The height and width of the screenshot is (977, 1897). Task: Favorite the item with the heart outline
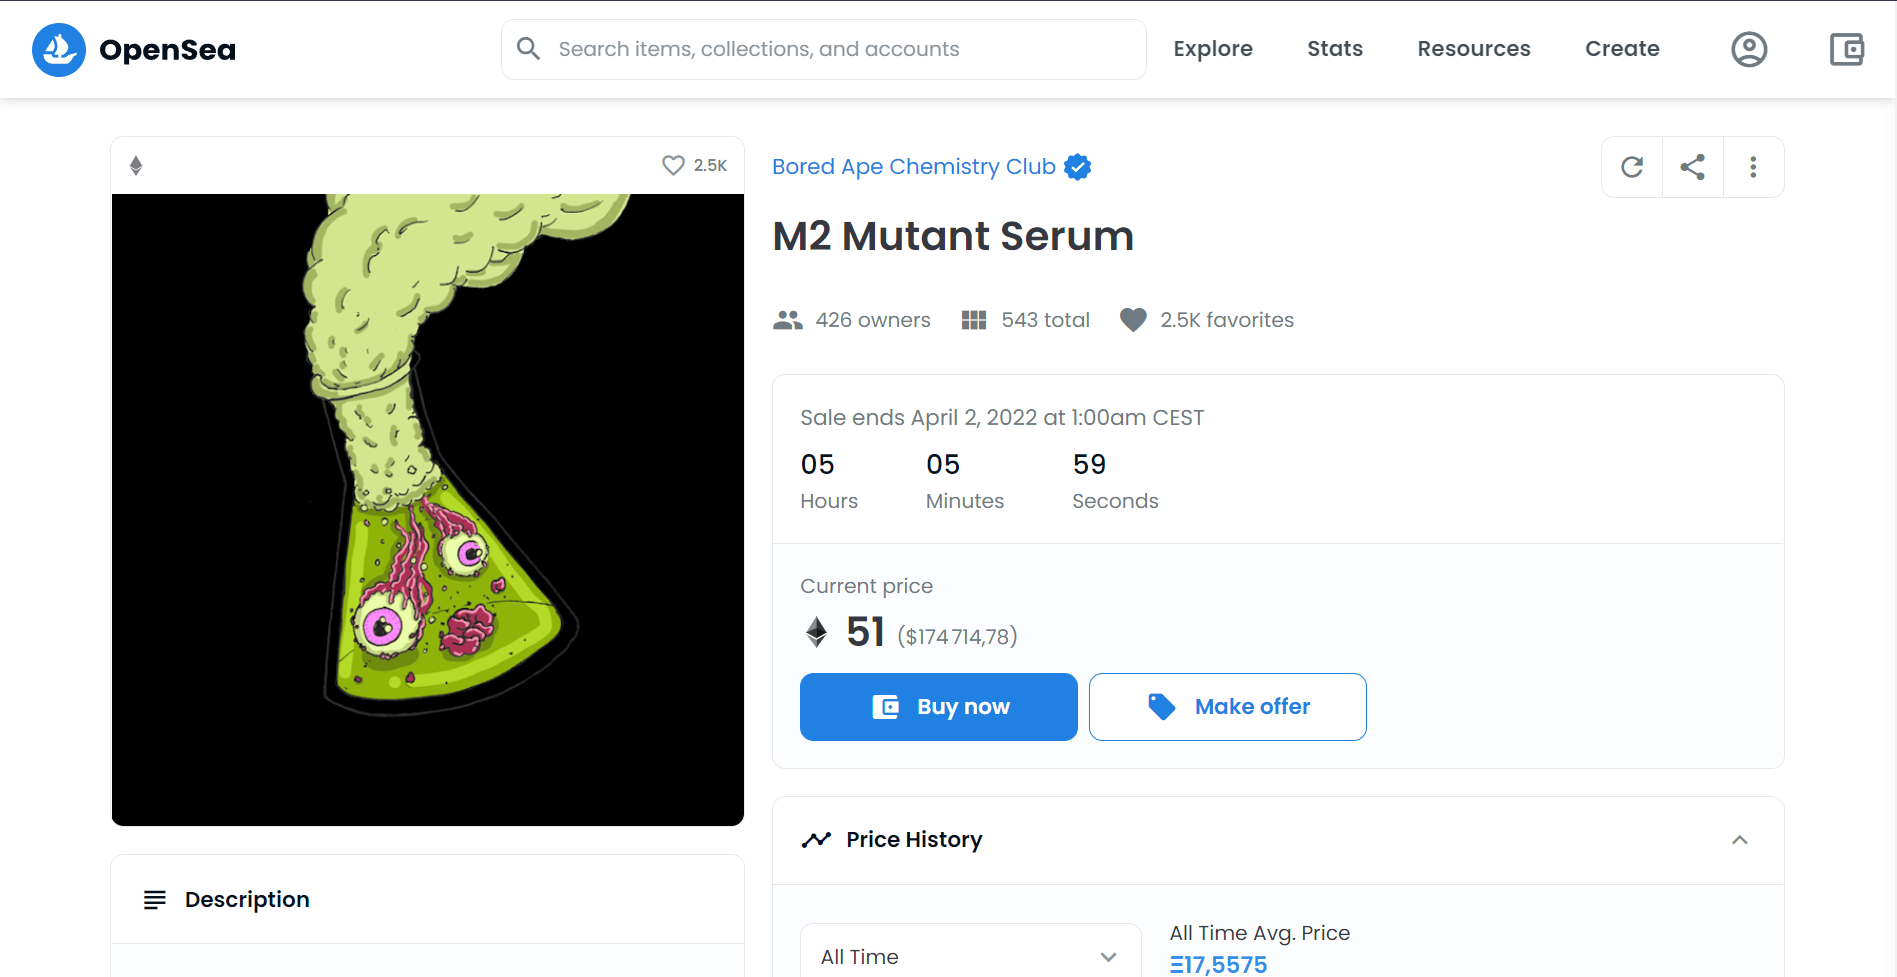point(673,165)
